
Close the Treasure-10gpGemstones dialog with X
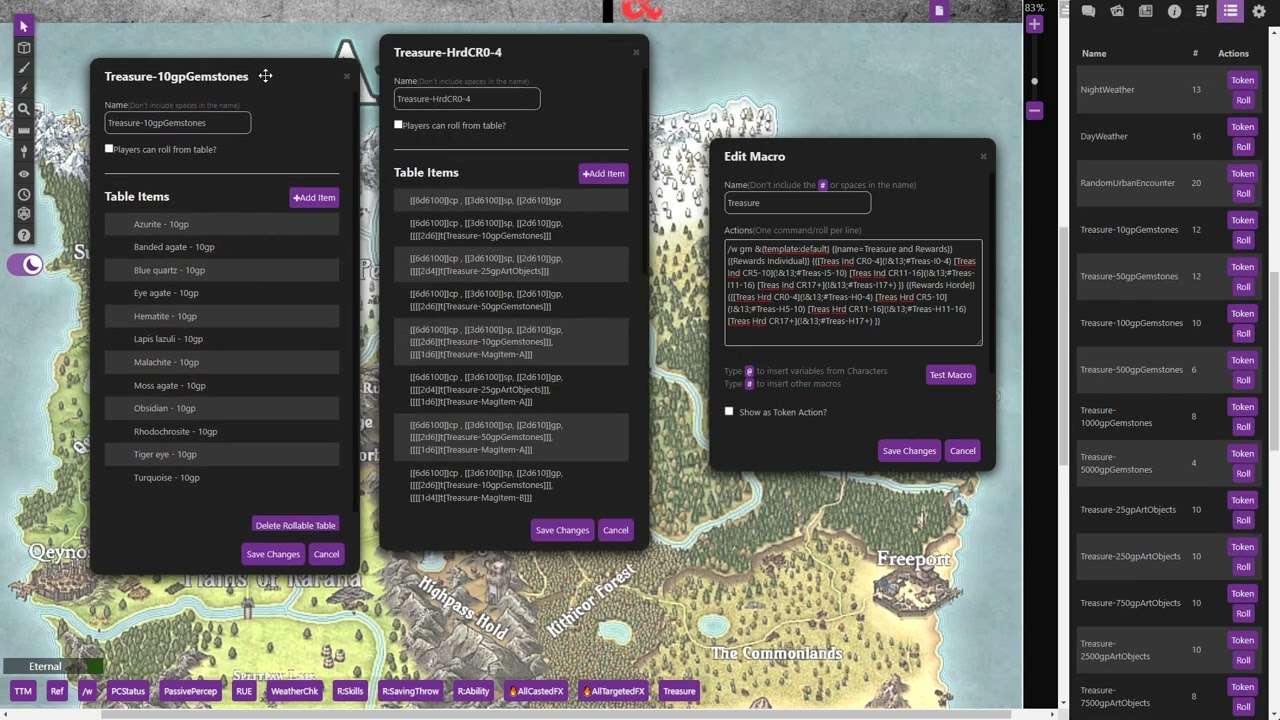click(347, 76)
